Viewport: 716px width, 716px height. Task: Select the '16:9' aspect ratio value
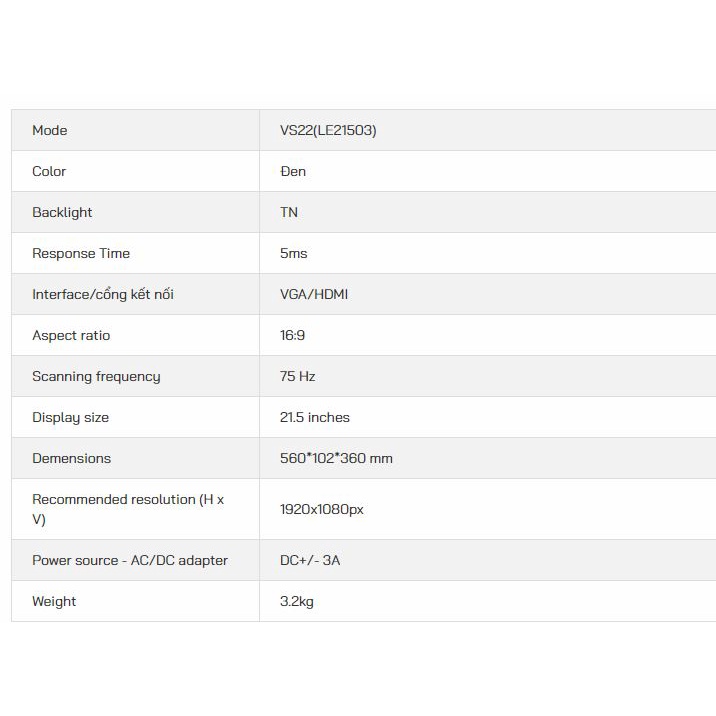coord(293,335)
